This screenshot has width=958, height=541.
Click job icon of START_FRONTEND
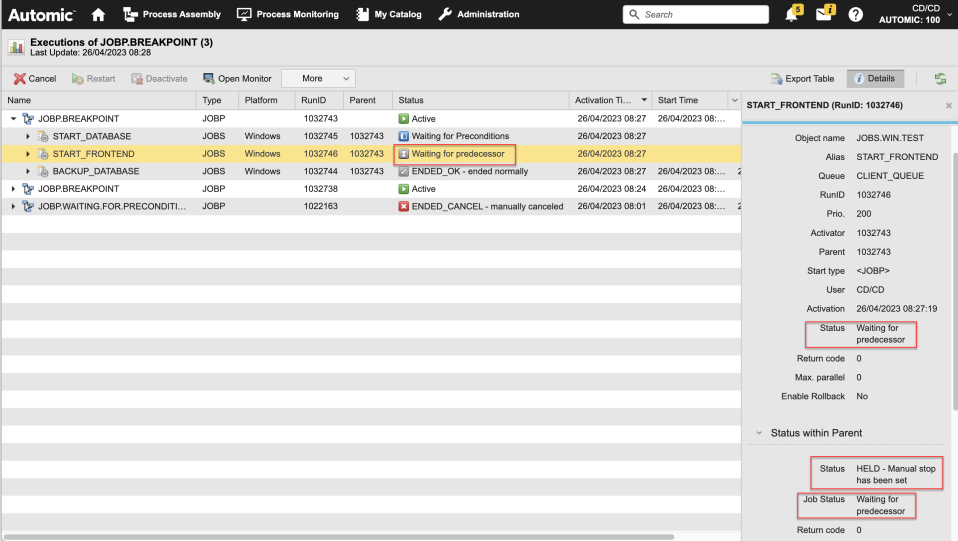click(43, 154)
